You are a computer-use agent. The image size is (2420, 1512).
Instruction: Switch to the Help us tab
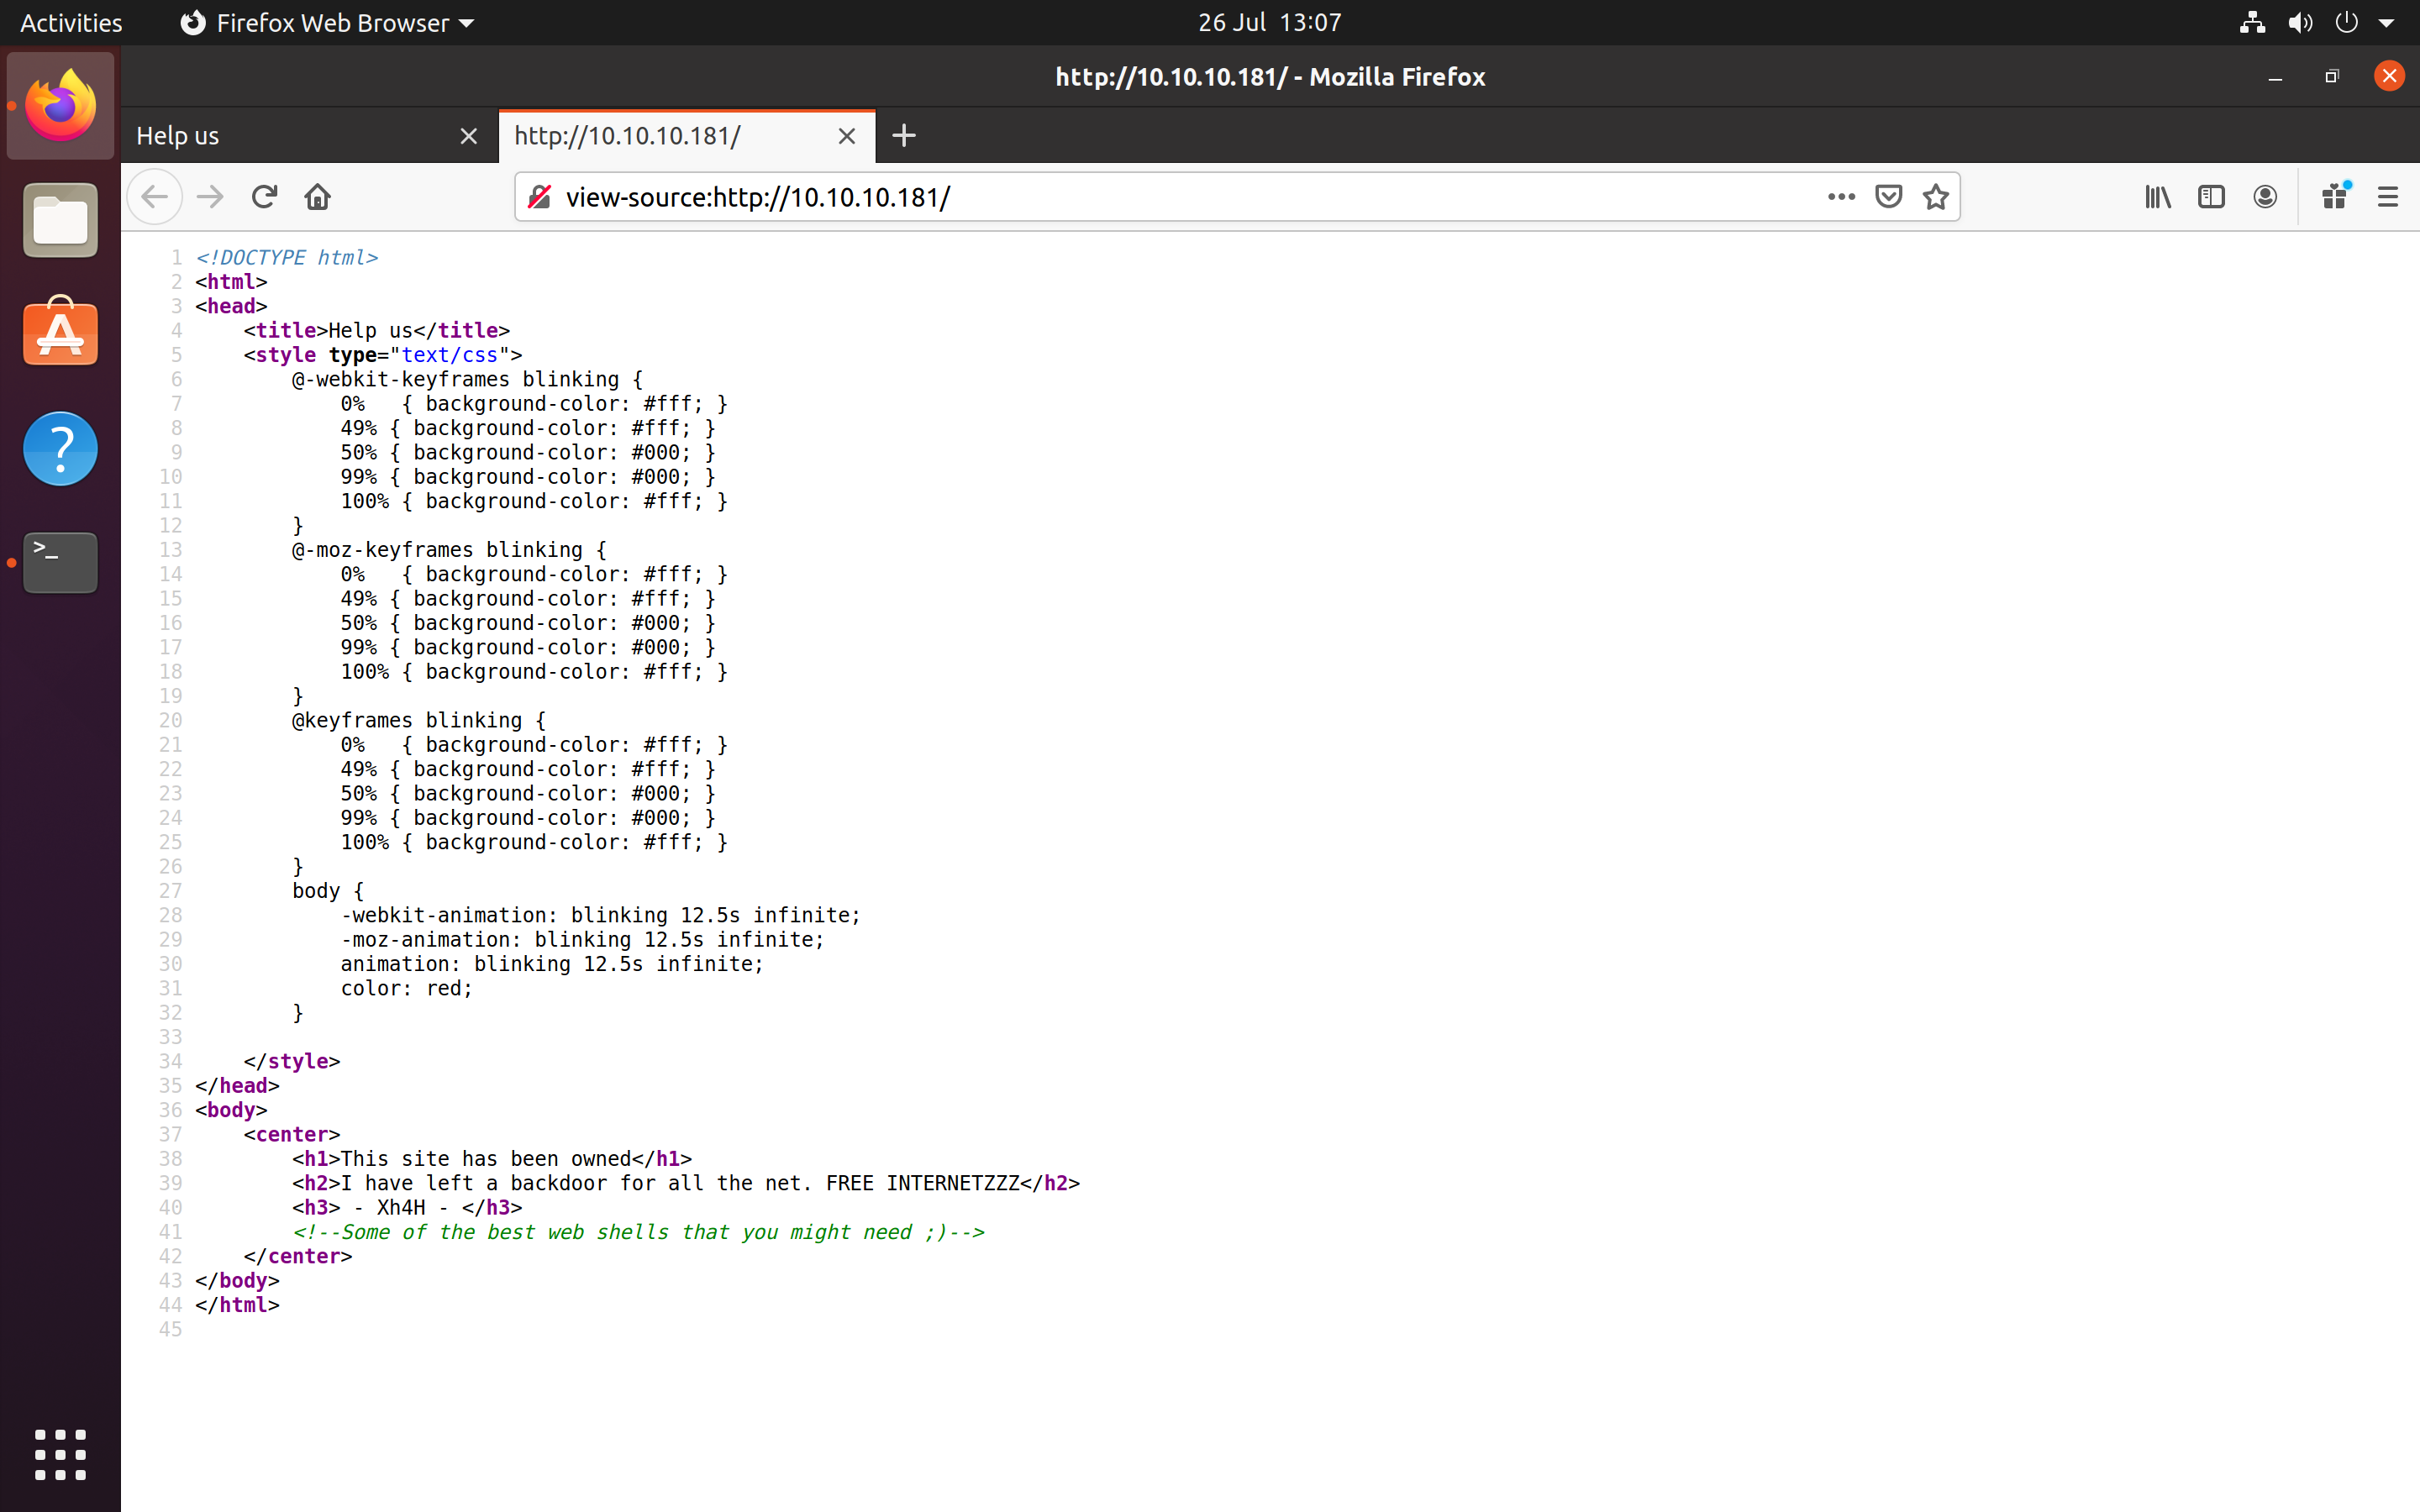point(310,136)
